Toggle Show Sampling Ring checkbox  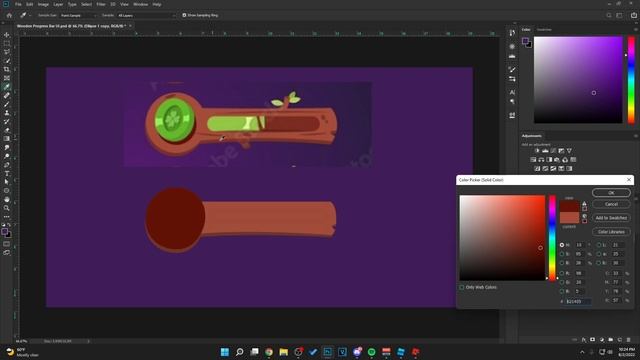pos(184,15)
